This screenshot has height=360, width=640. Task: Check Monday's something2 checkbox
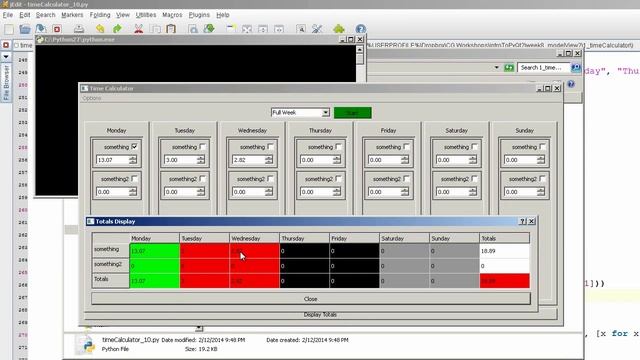click(134, 179)
